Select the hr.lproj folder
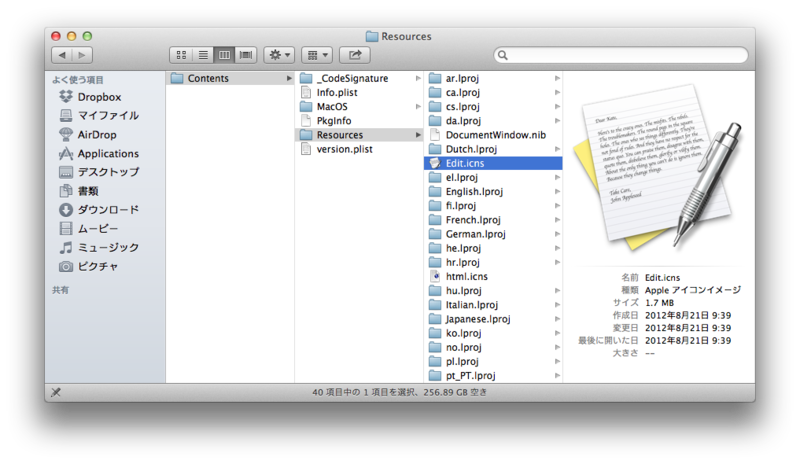The height and width of the screenshot is (464, 800). point(493,262)
